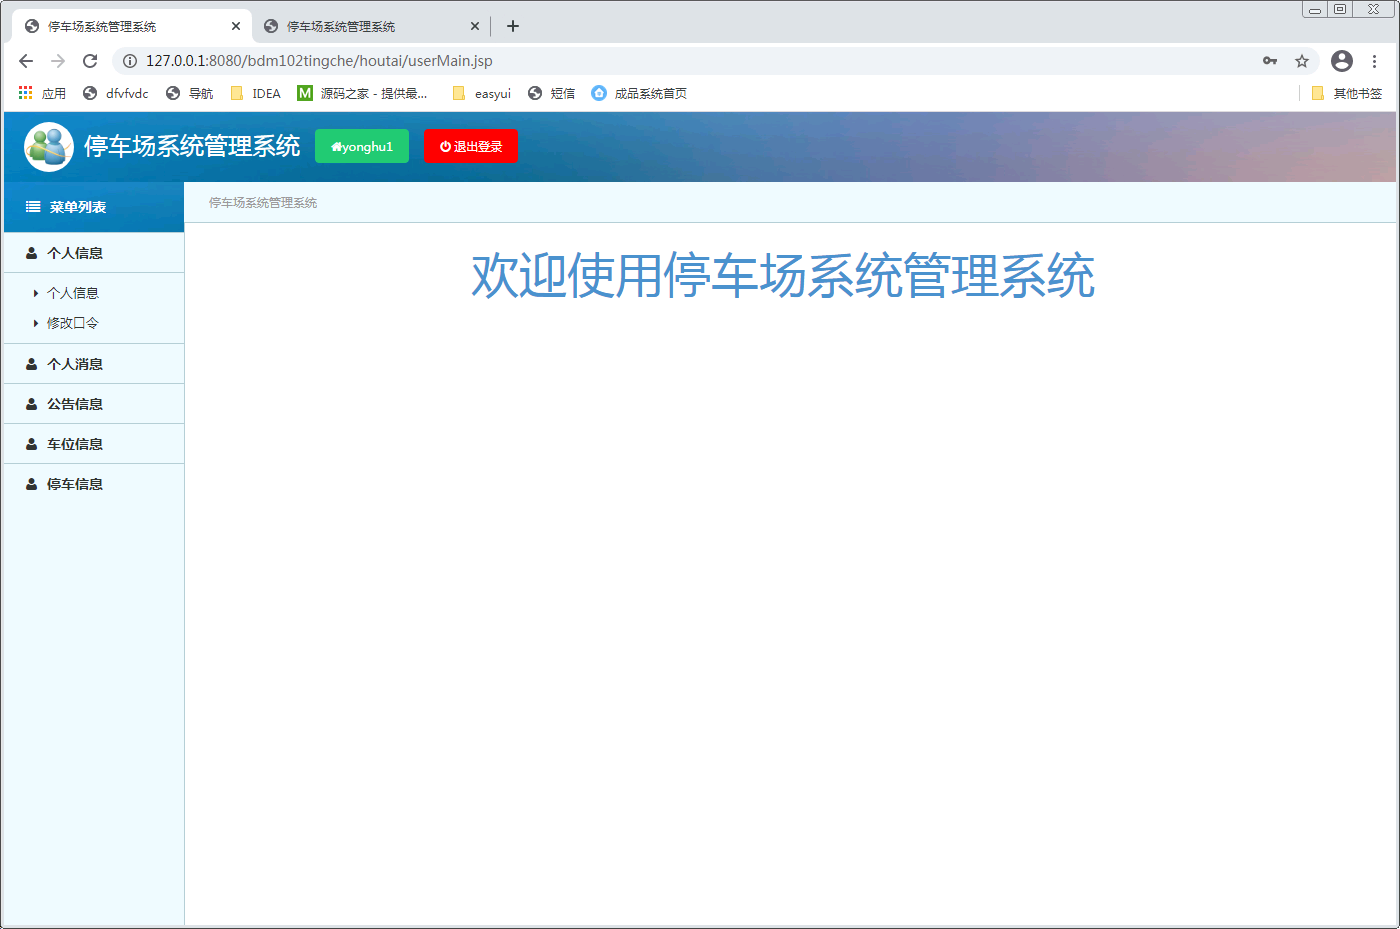This screenshot has width=1400, height=929.
Task: Maximize the Chrome window
Action: pos(1340,9)
